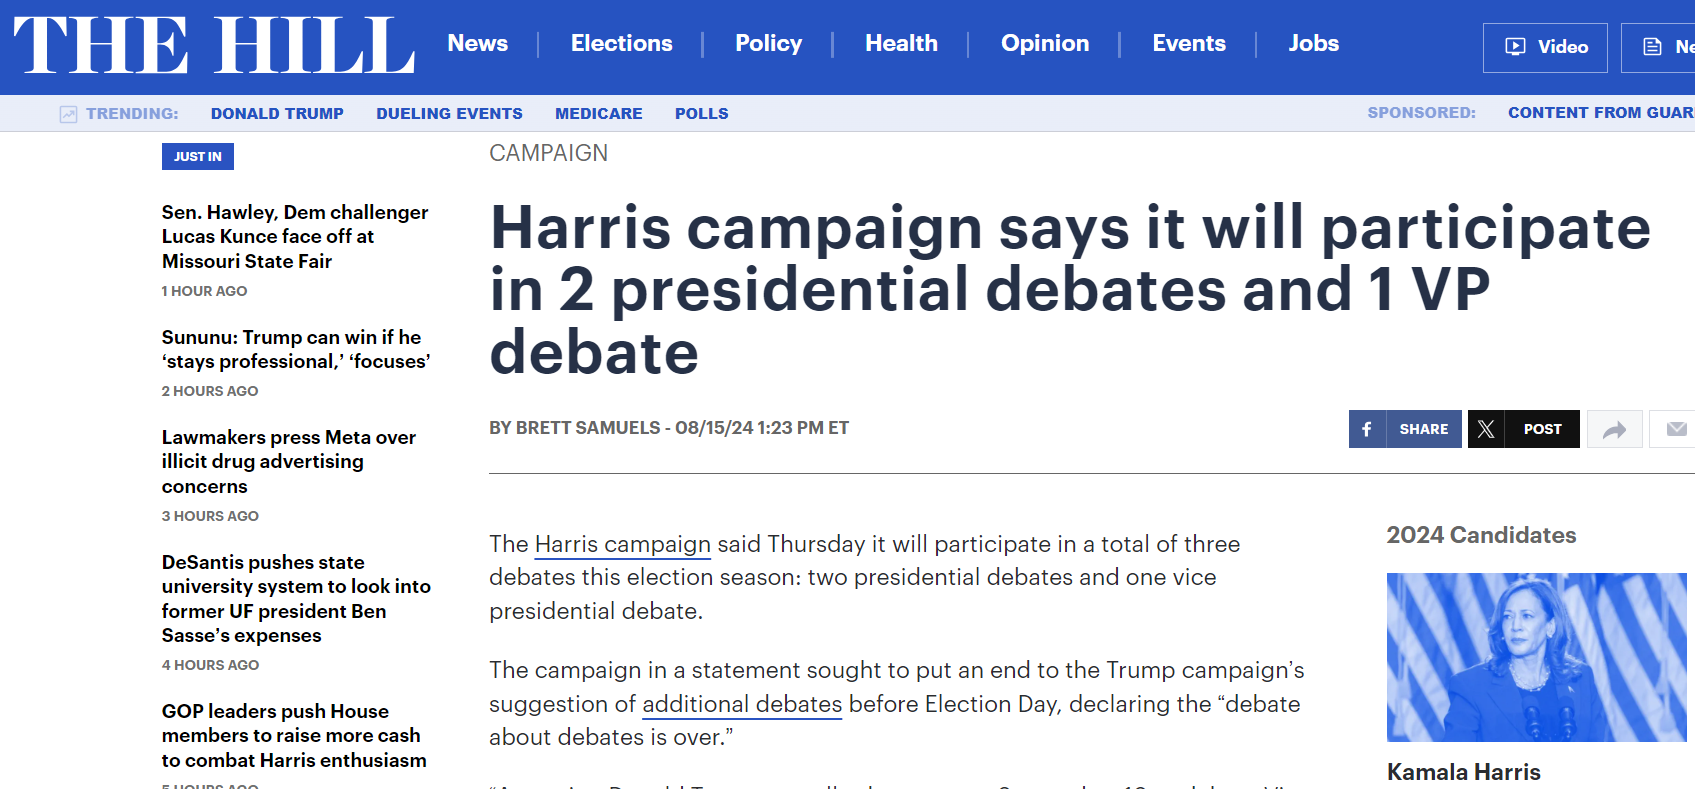The width and height of the screenshot is (1695, 789).
Task: Click the newsletter document icon
Action: pos(1653,47)
